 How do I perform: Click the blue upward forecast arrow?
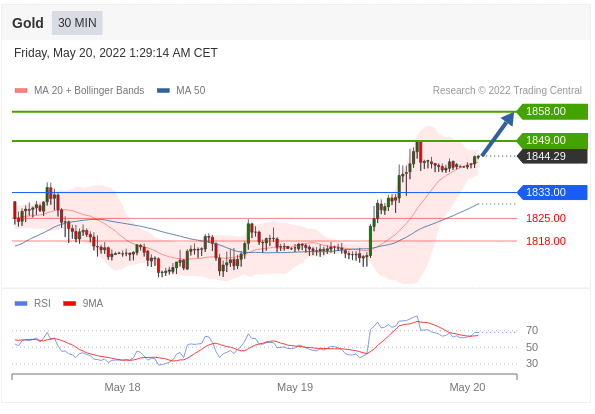click(x=498, y=134)
